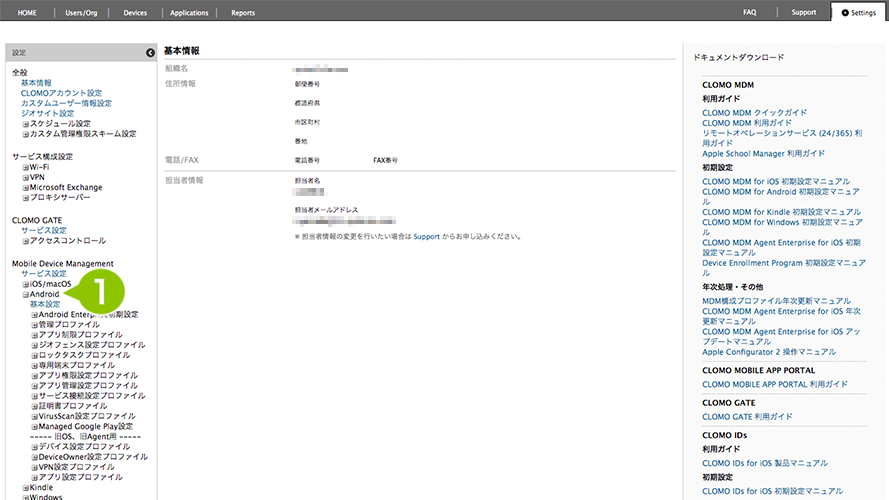Open Android 基本設定
Viewport: 889px width, 500px height.
pos(45,304)
